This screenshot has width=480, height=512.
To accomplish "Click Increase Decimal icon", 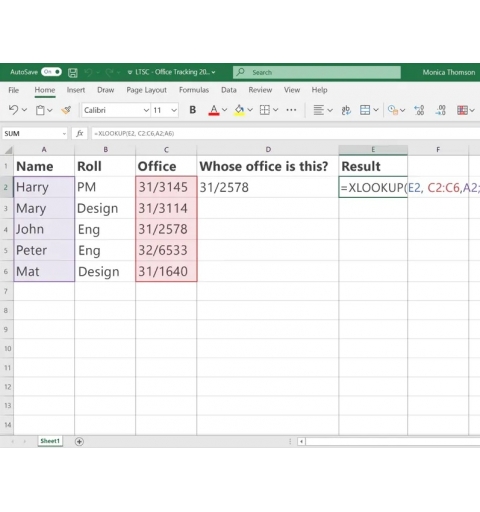I will [x=419, y=110].
